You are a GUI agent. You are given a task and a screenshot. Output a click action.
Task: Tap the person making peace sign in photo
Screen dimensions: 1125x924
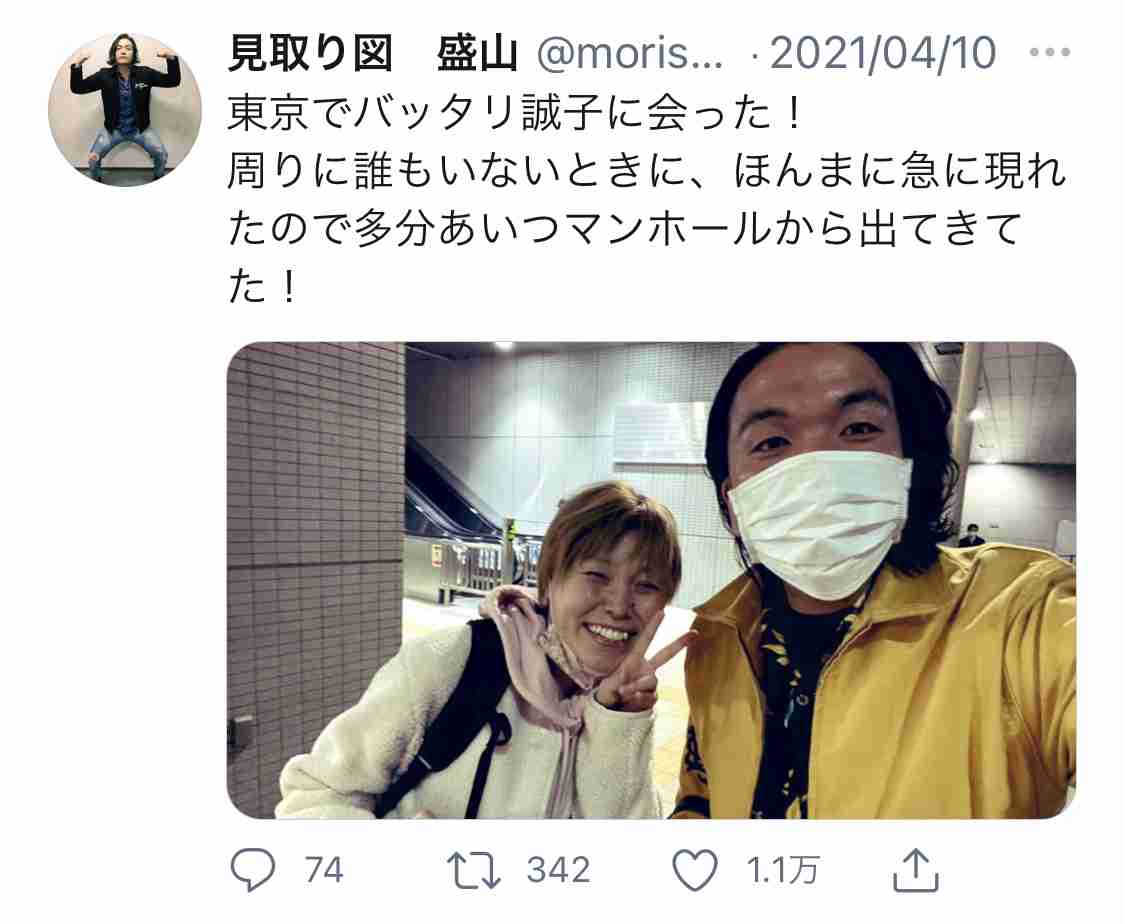click(x=481, y=649)
